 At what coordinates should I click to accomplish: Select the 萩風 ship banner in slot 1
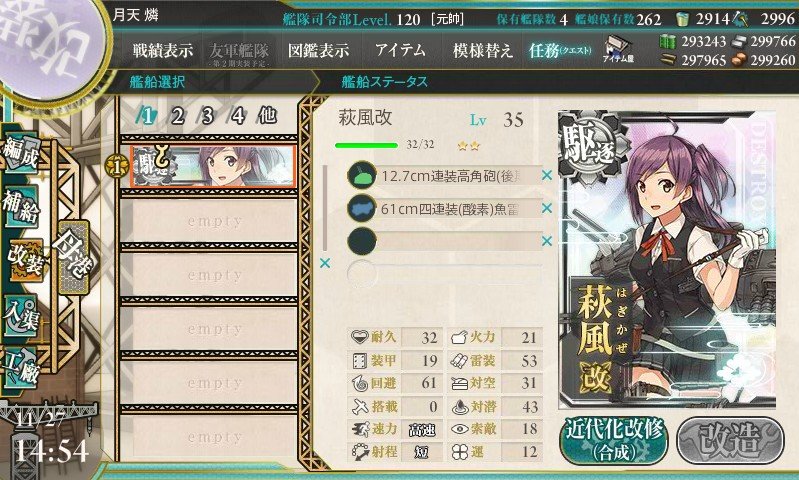click(213, 166)
